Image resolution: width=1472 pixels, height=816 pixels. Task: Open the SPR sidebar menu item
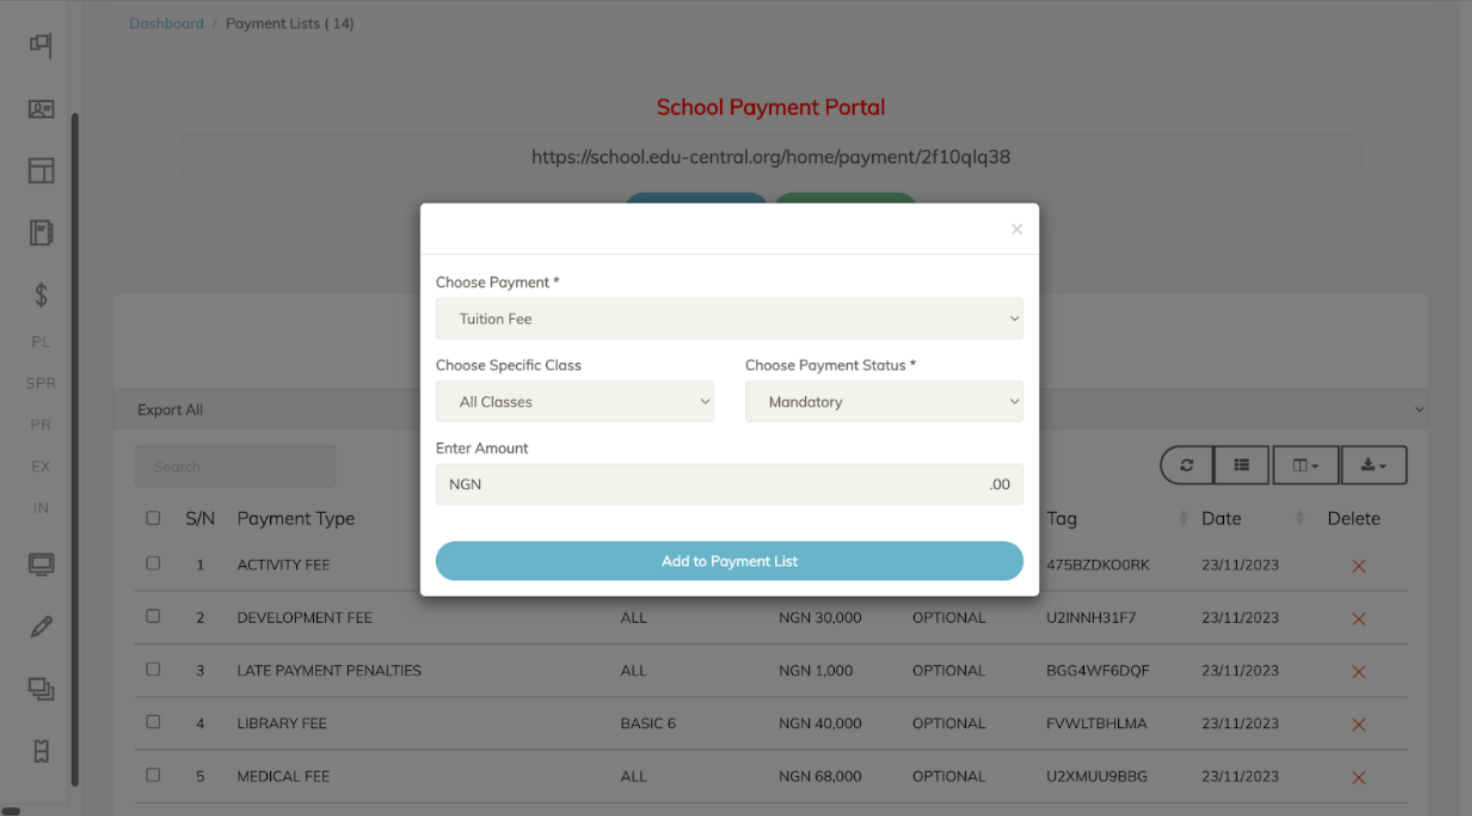tap(41, 383)
